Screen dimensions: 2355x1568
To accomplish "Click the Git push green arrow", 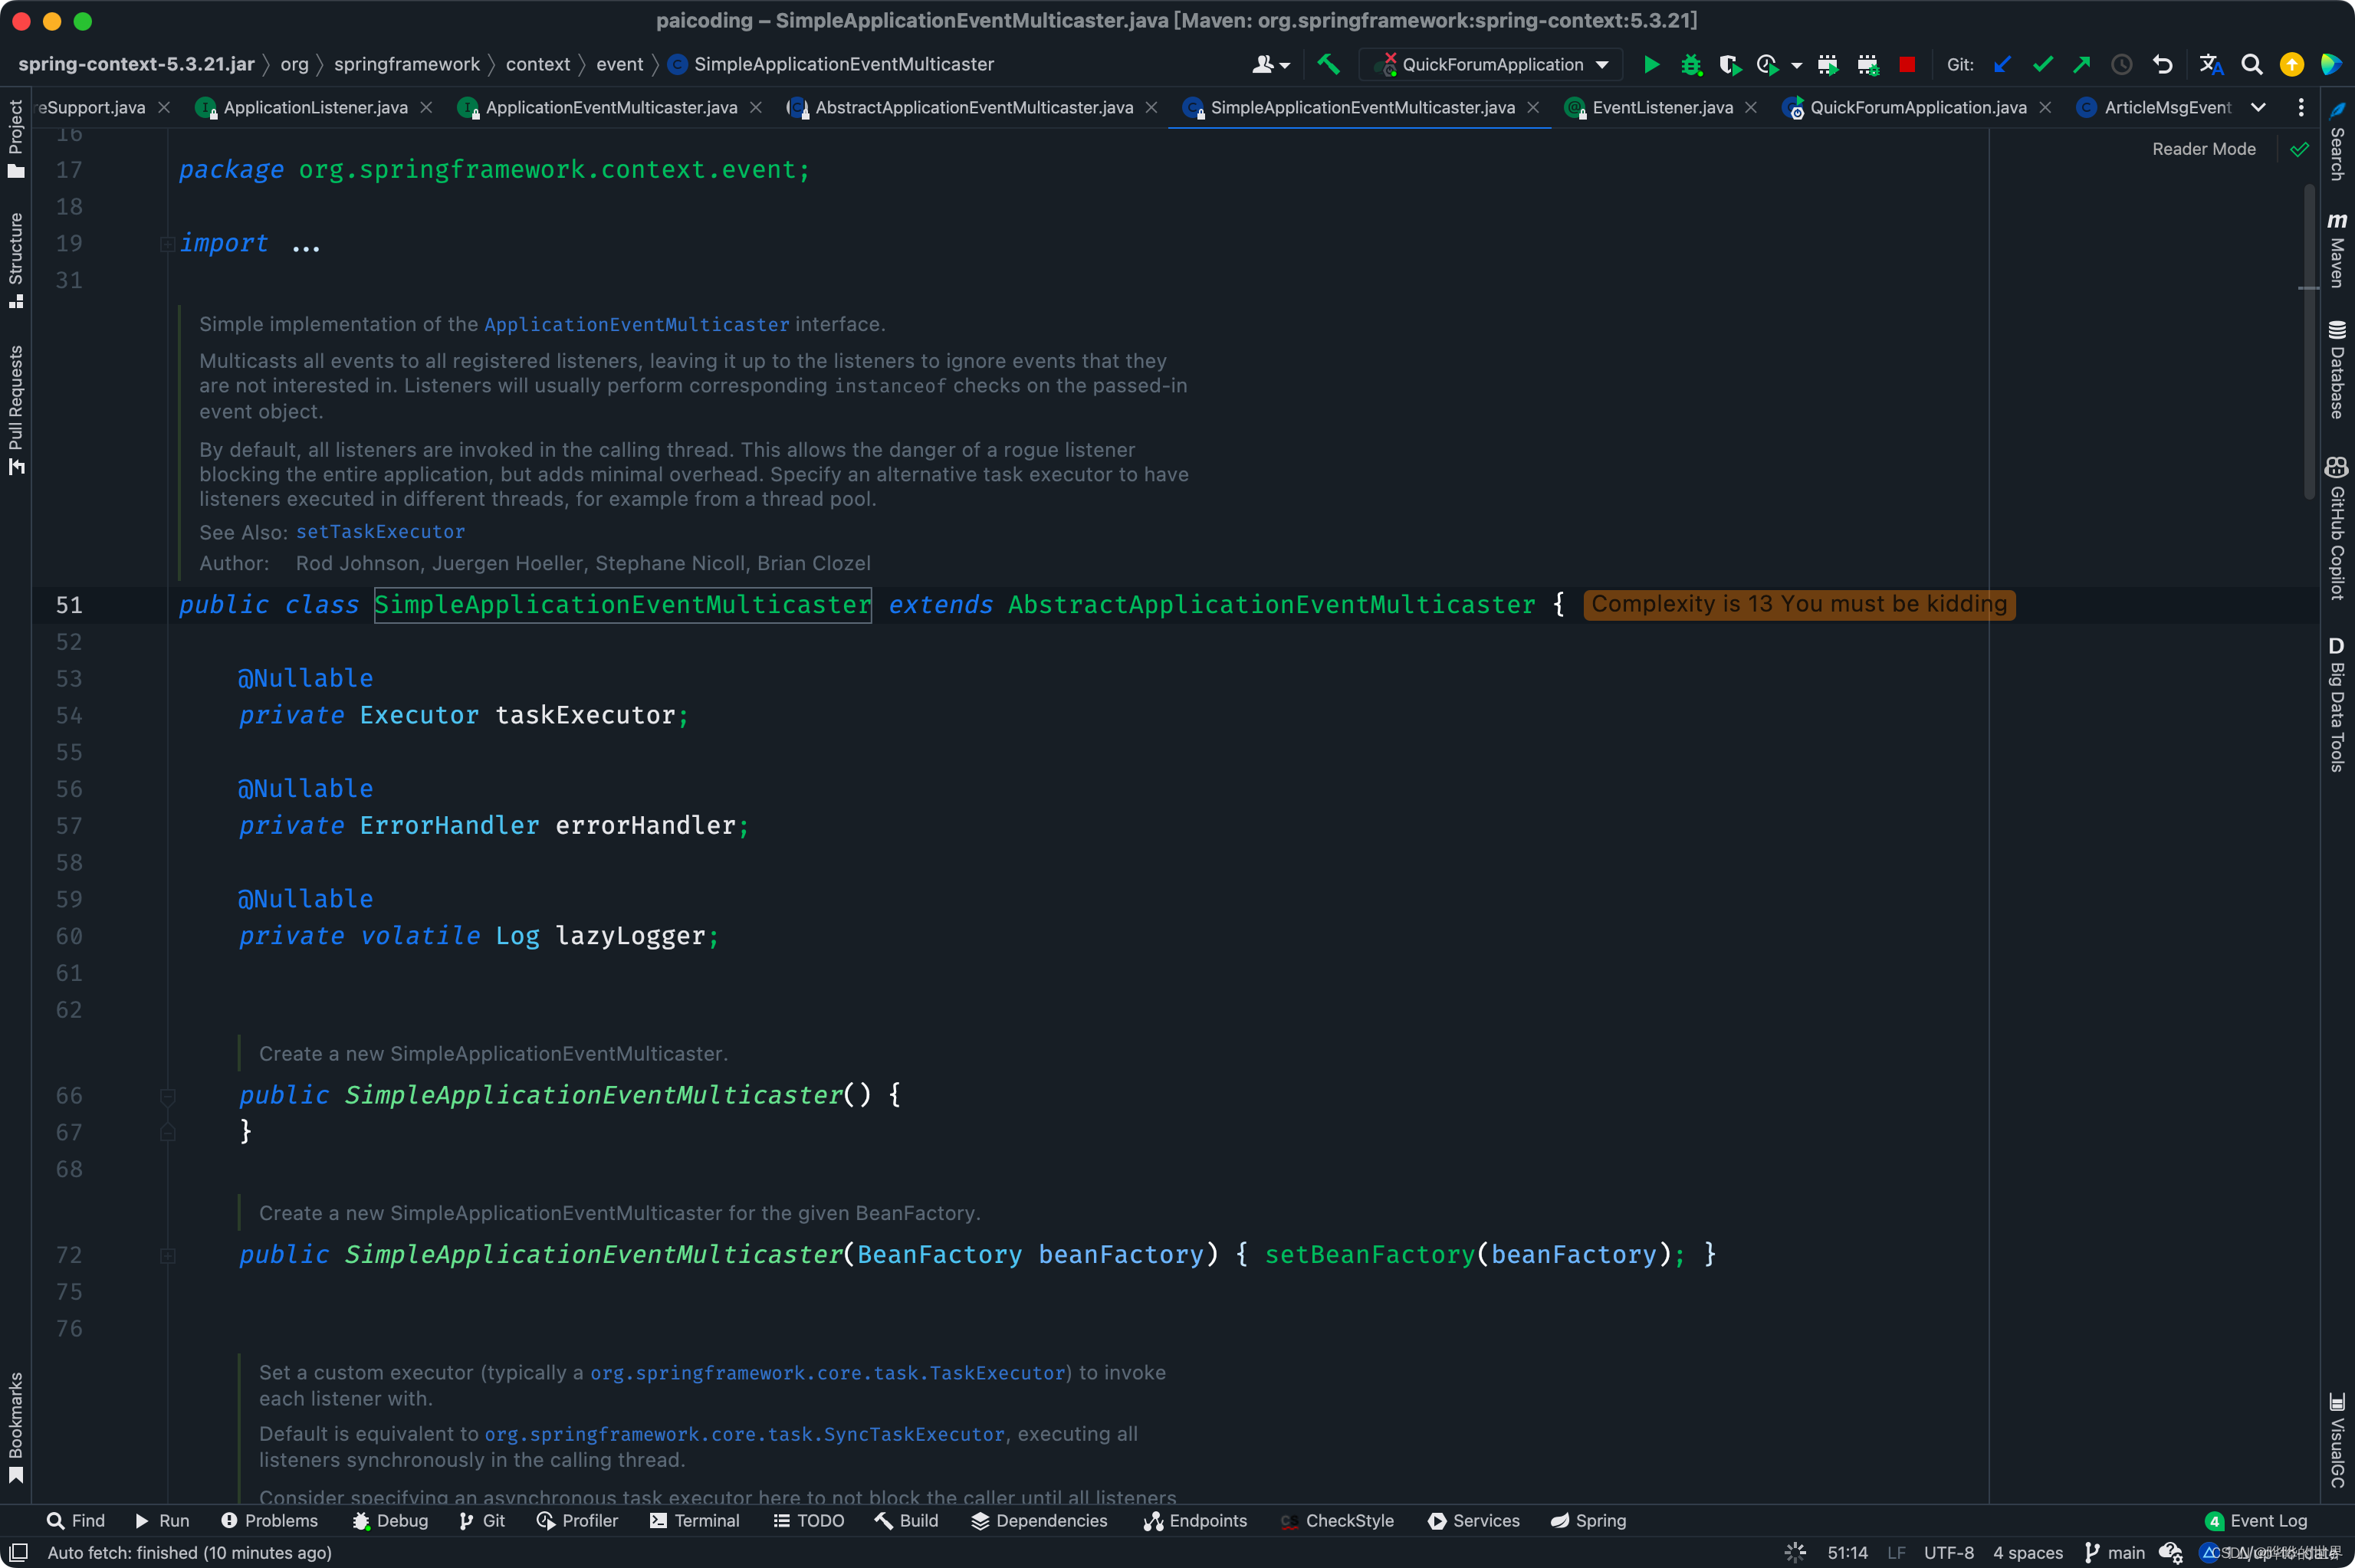I will (x=2081, y=65).
